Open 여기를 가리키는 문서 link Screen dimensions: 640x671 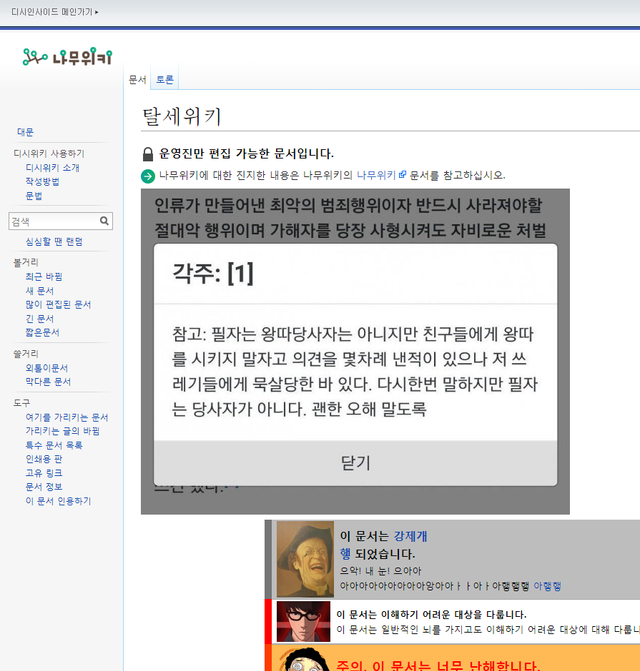[x=66, y=417]
